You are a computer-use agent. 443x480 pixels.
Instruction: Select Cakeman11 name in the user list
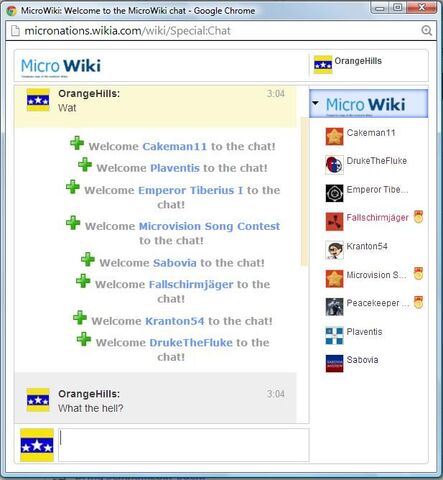[x=371, y=133]
